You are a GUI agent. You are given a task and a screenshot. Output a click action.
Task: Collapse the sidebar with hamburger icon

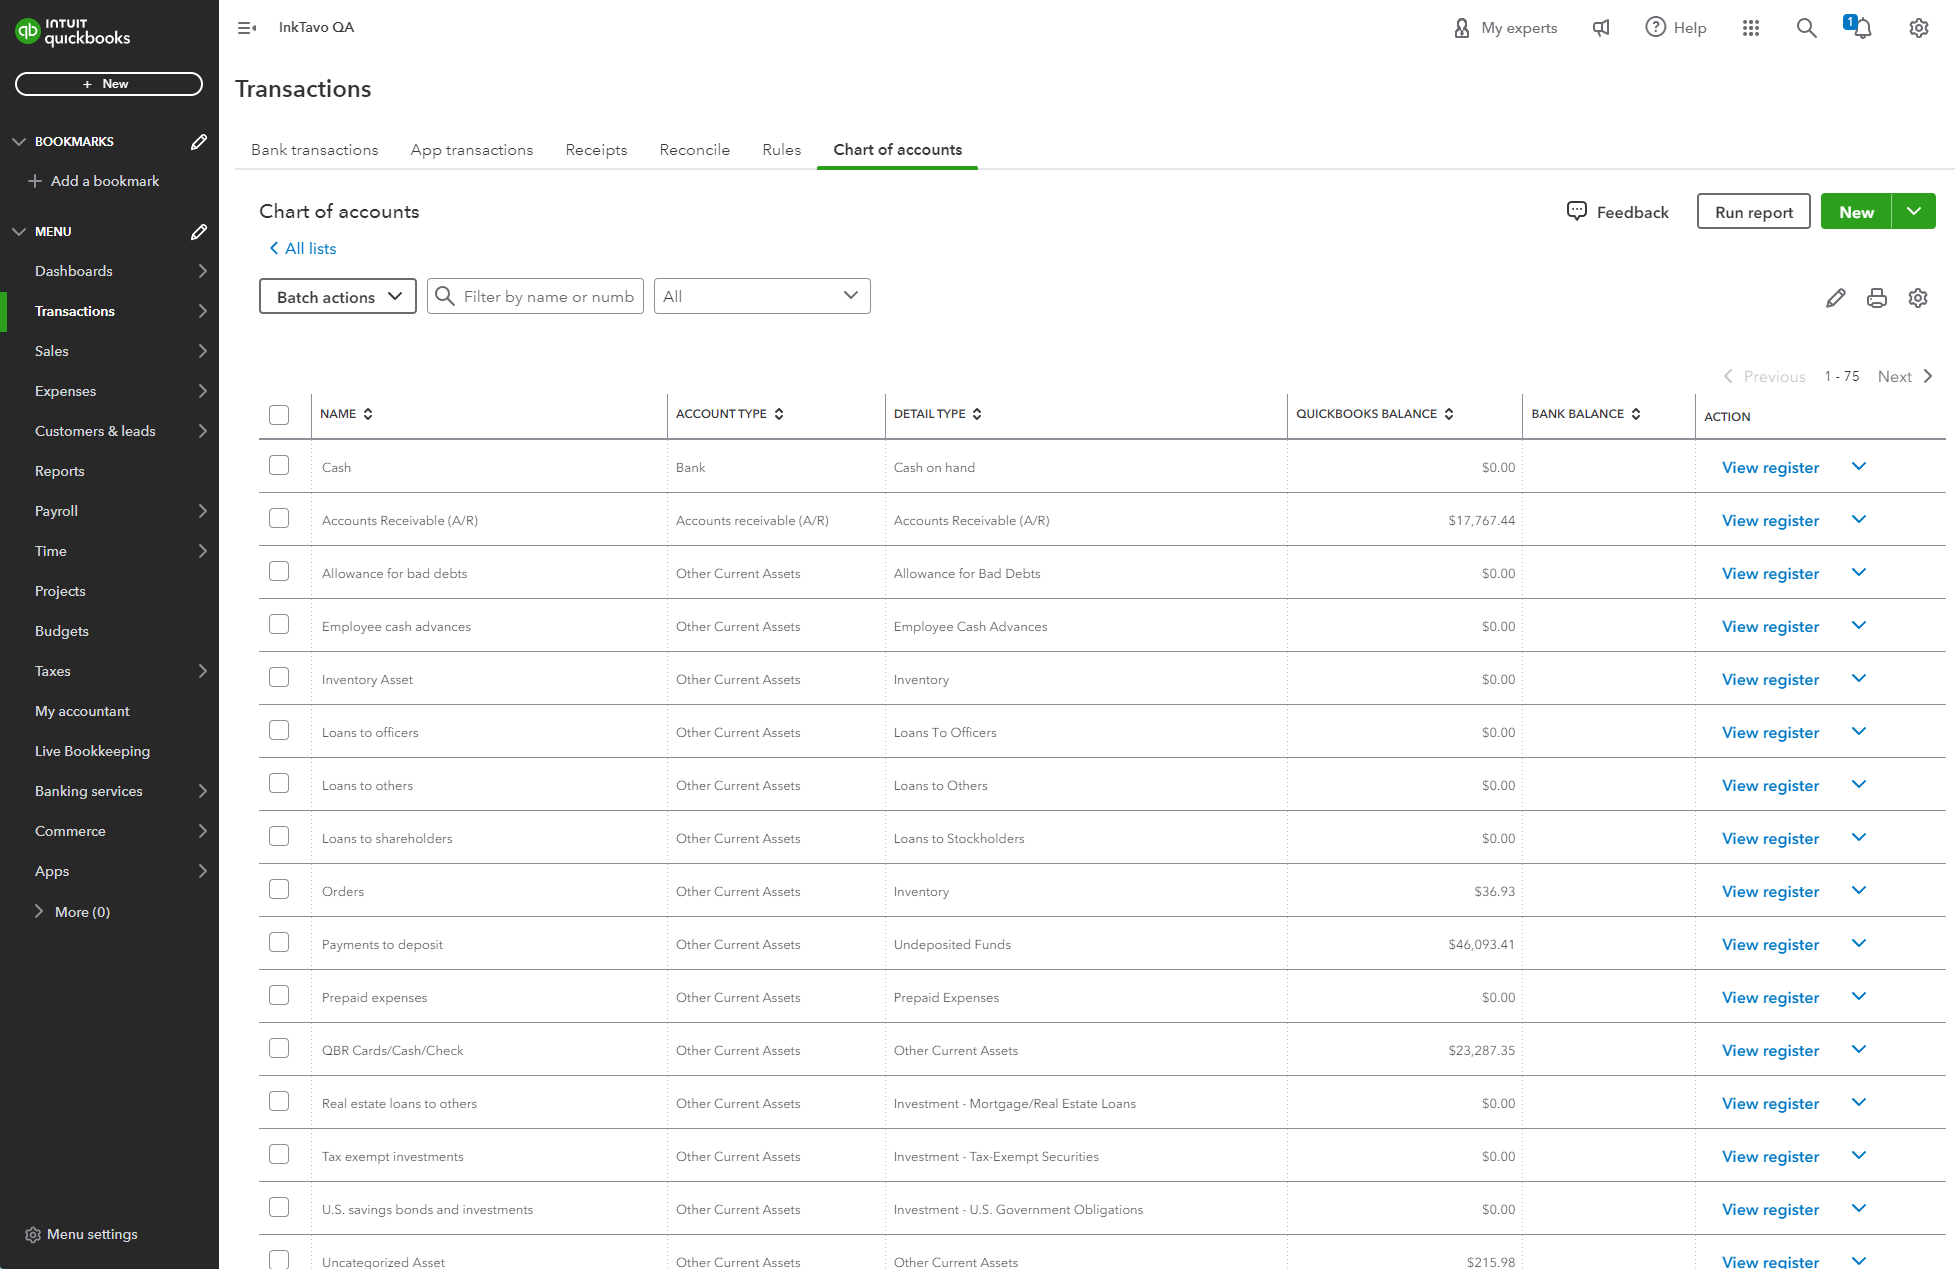(246, 28)
